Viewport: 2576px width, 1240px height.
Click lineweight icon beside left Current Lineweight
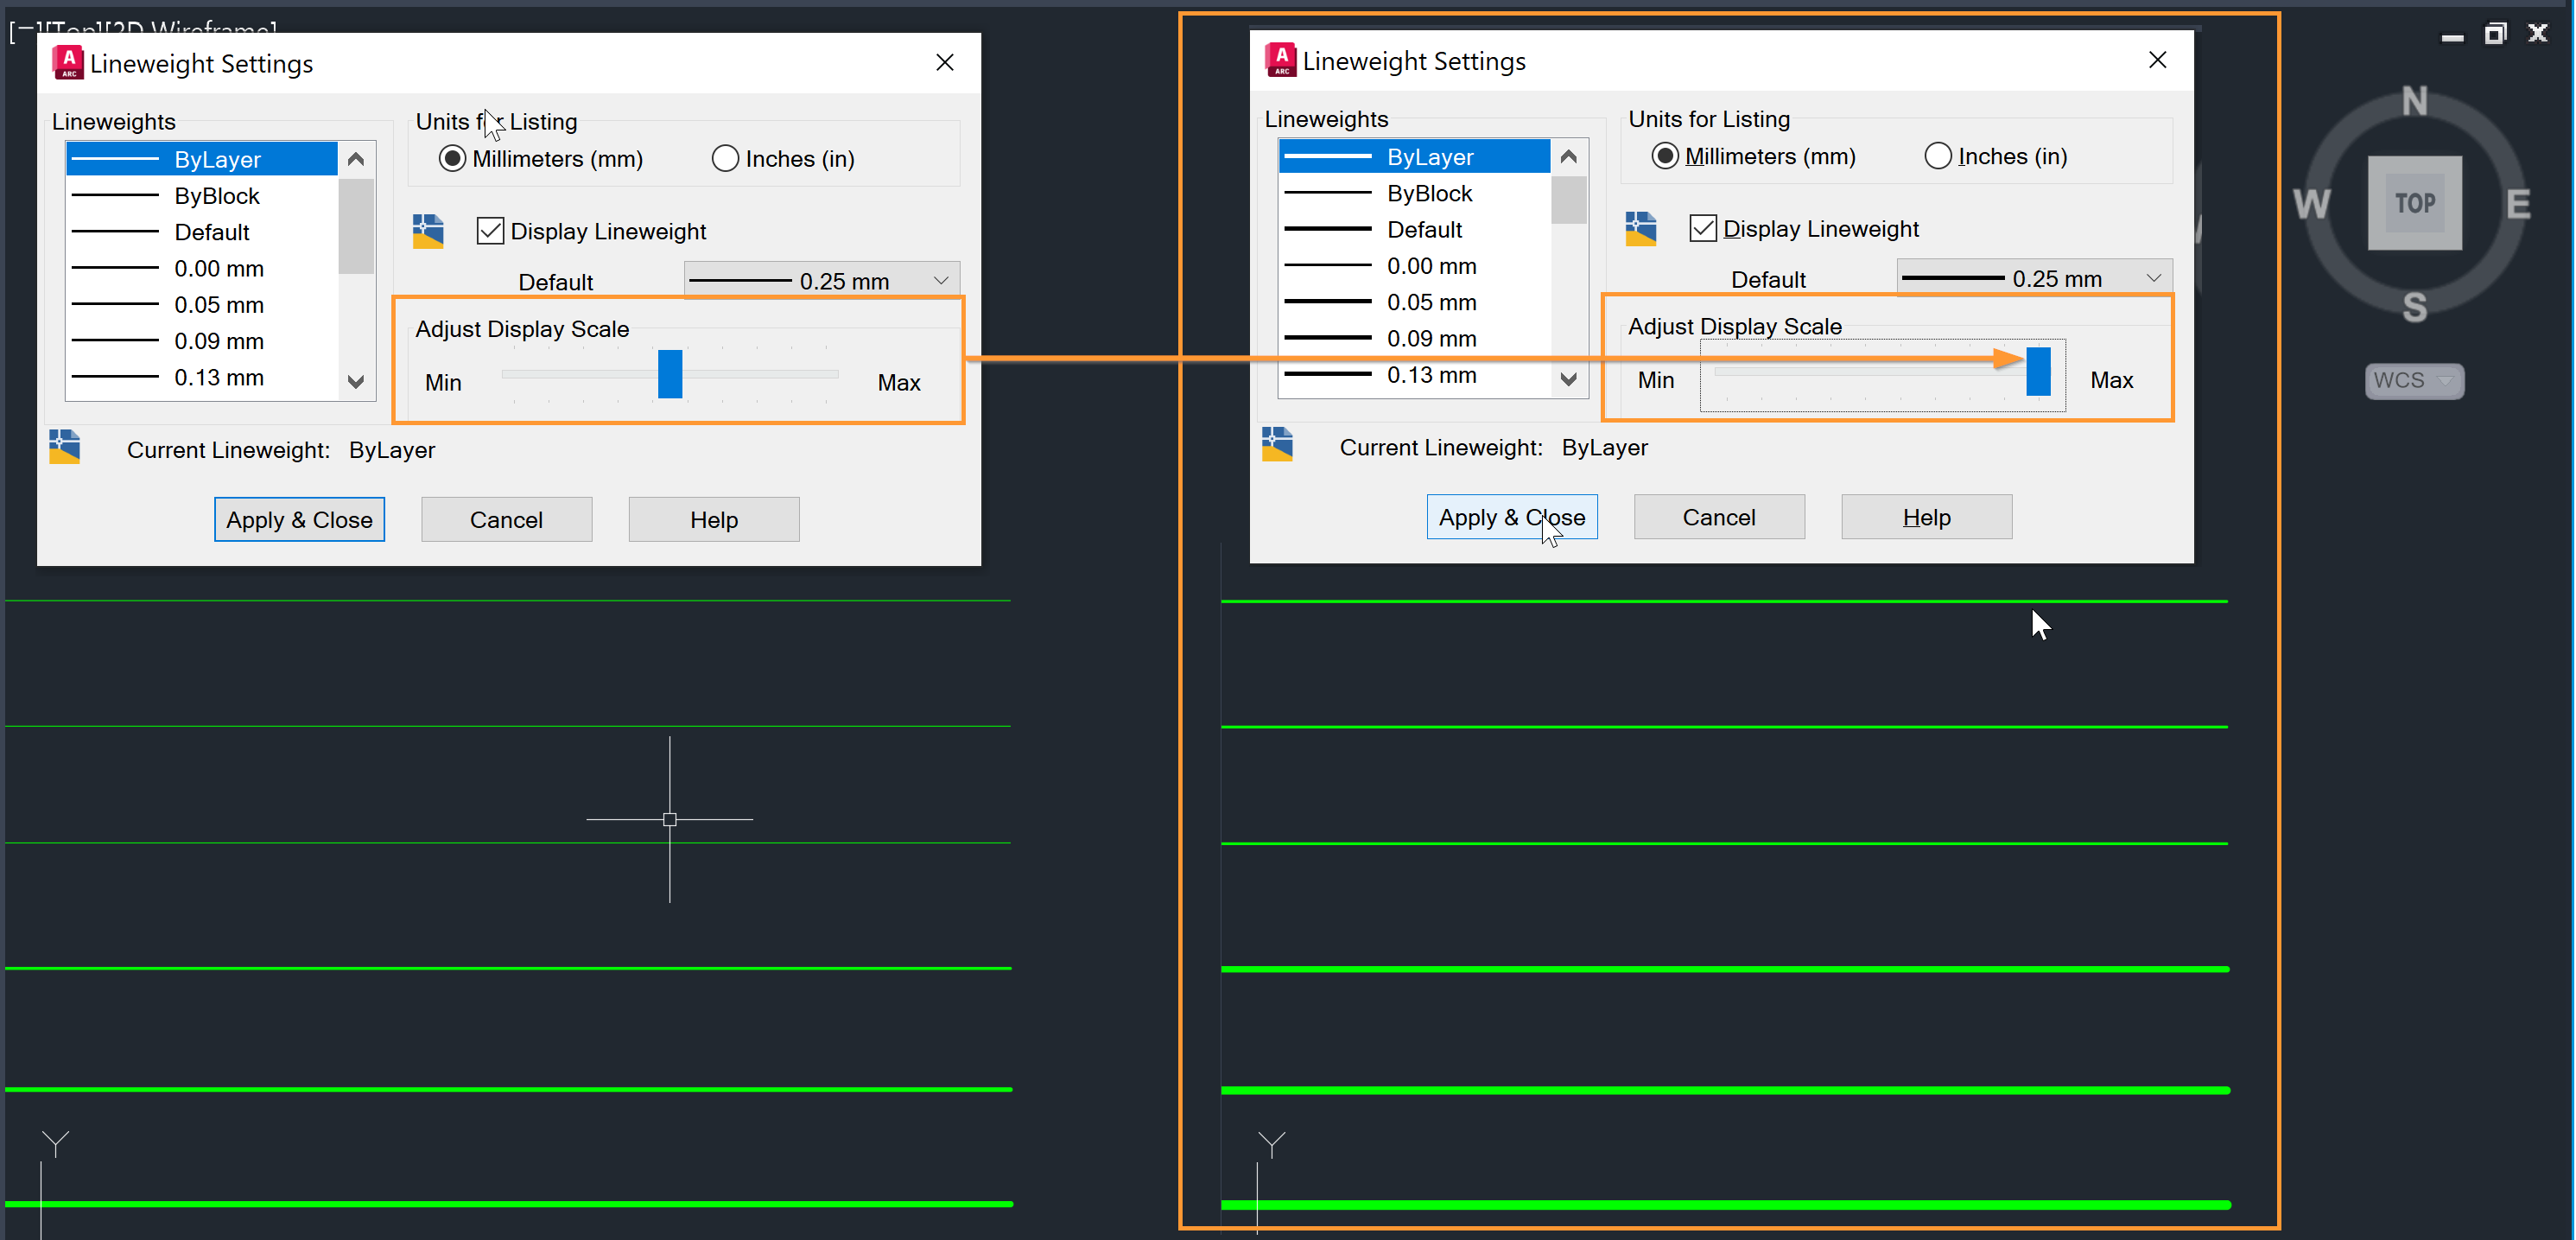(65, 447)
